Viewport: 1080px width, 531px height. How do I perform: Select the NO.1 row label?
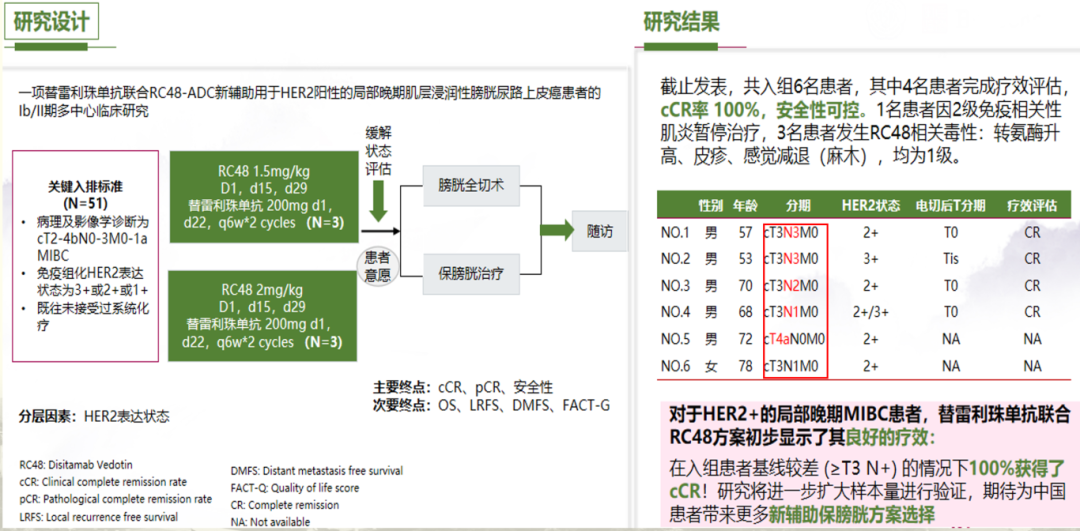(x=675, y=232)
